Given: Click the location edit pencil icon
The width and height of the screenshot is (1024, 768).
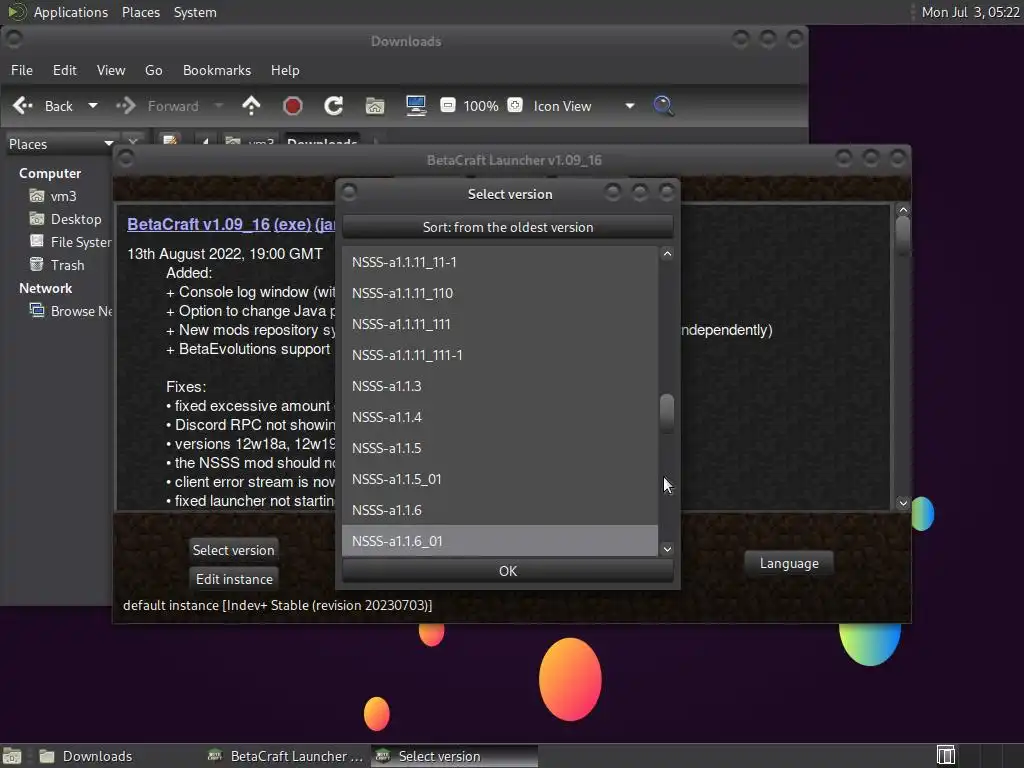Looking at the screenshot, I should [170, 141].
